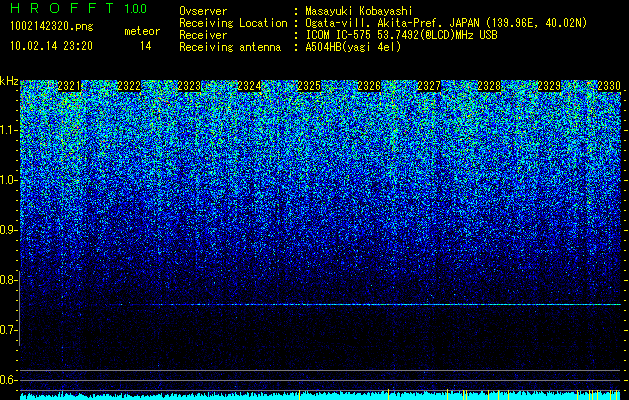The image size is (629, 400).
Task: Click the 2324 time marker
Action: tap(249, 86)
